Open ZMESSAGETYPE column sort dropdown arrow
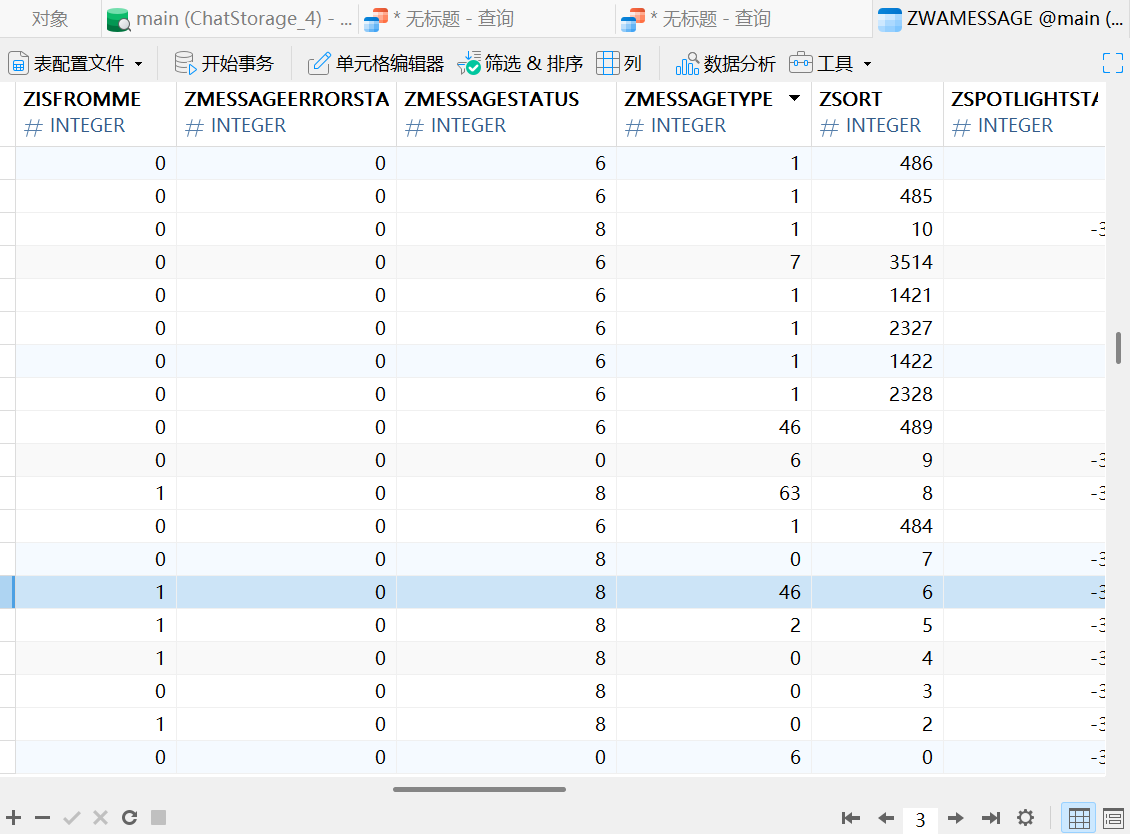Image resolution: width=1130 pixels, height=834 pixels. tap(794, 98)
